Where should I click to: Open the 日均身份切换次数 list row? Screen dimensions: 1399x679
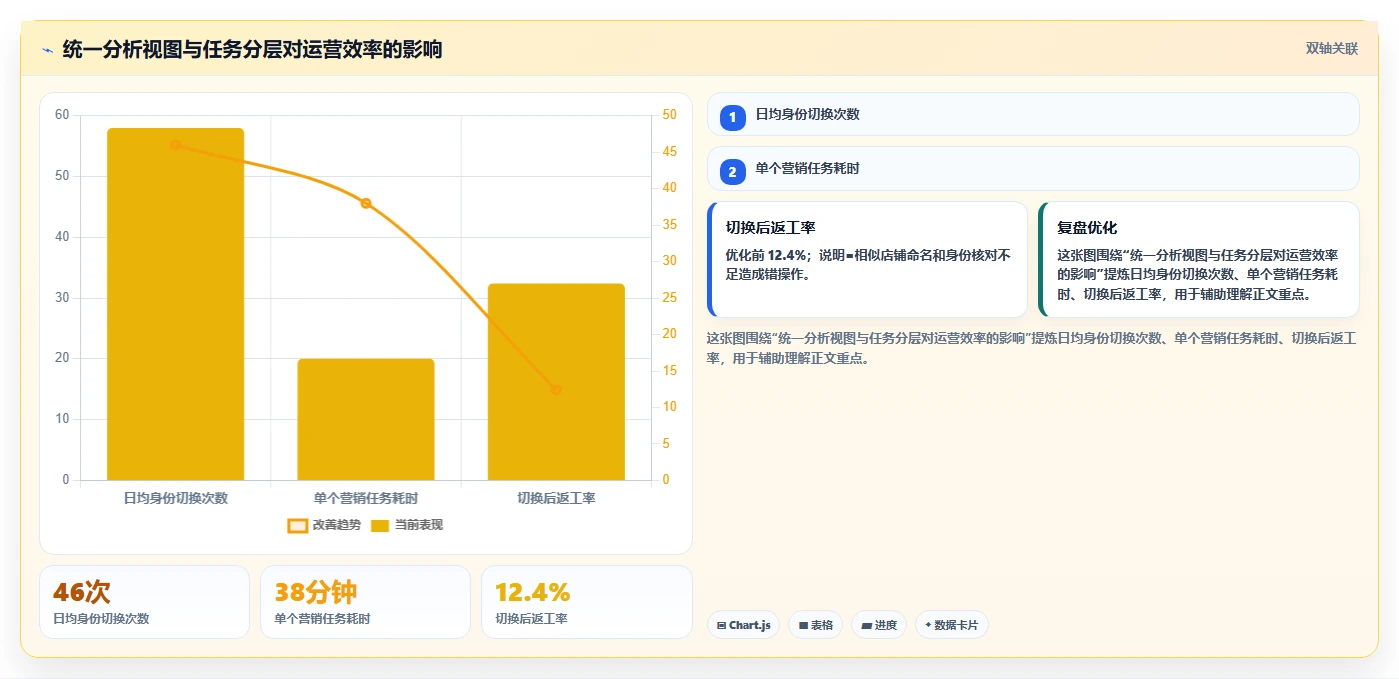point(1033,114)
